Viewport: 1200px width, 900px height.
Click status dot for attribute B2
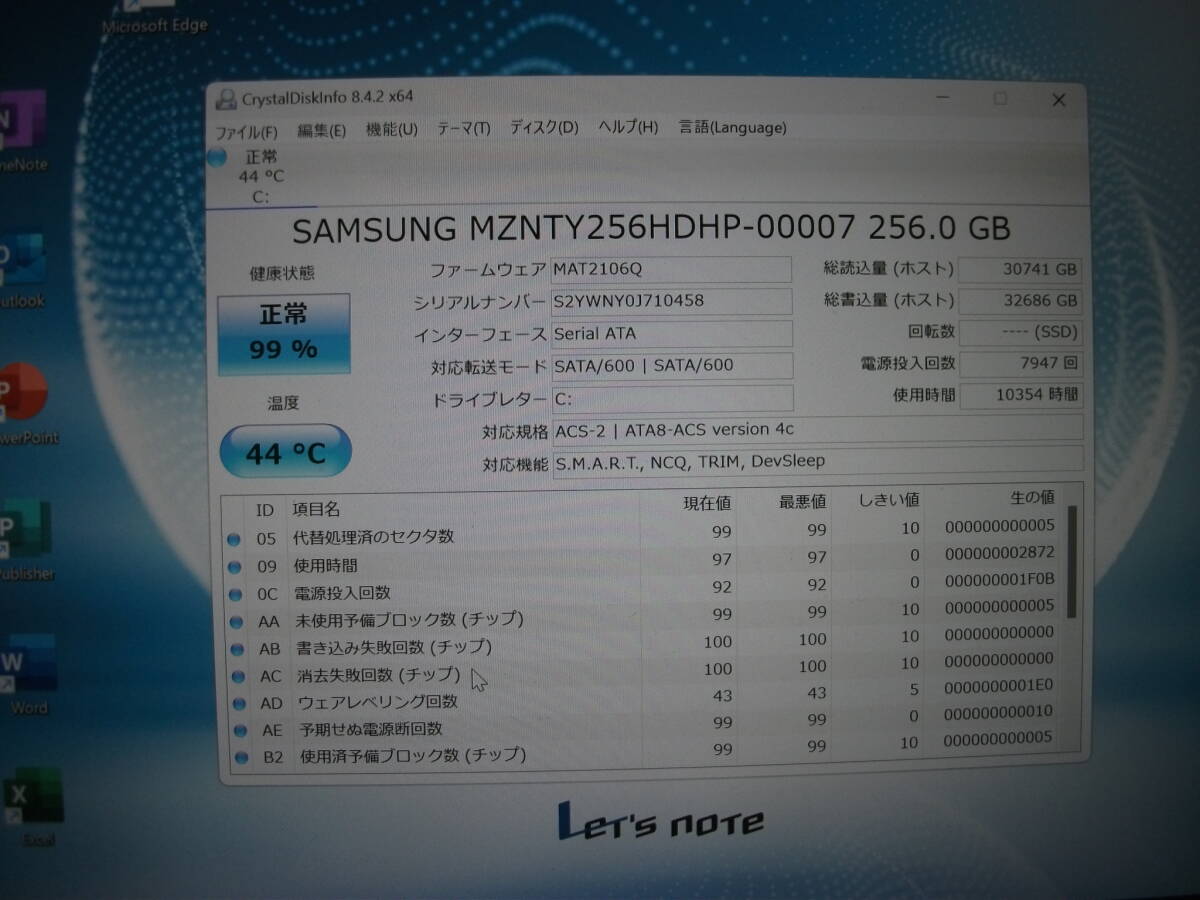tap(242, 758)
